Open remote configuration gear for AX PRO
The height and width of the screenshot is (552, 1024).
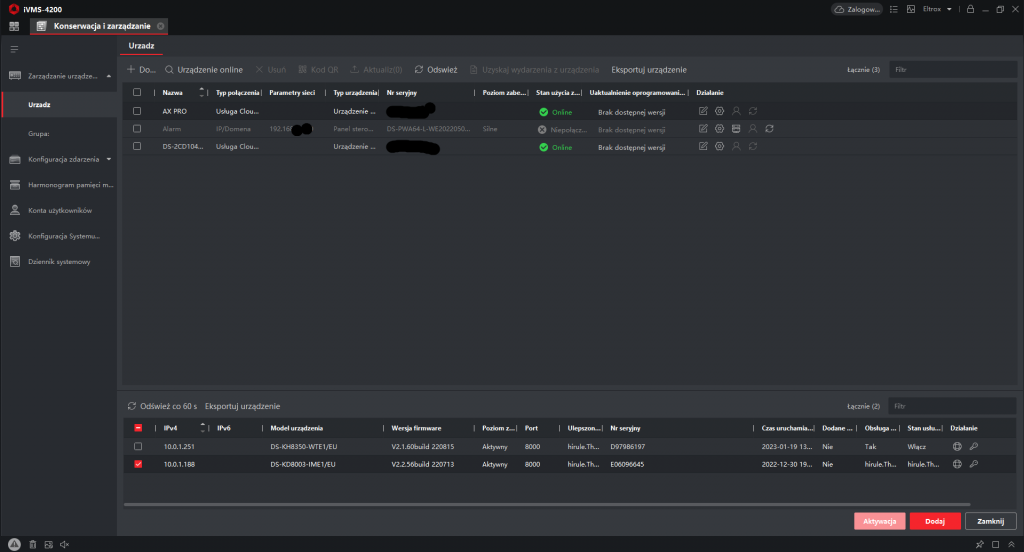[x=719, y=112]
